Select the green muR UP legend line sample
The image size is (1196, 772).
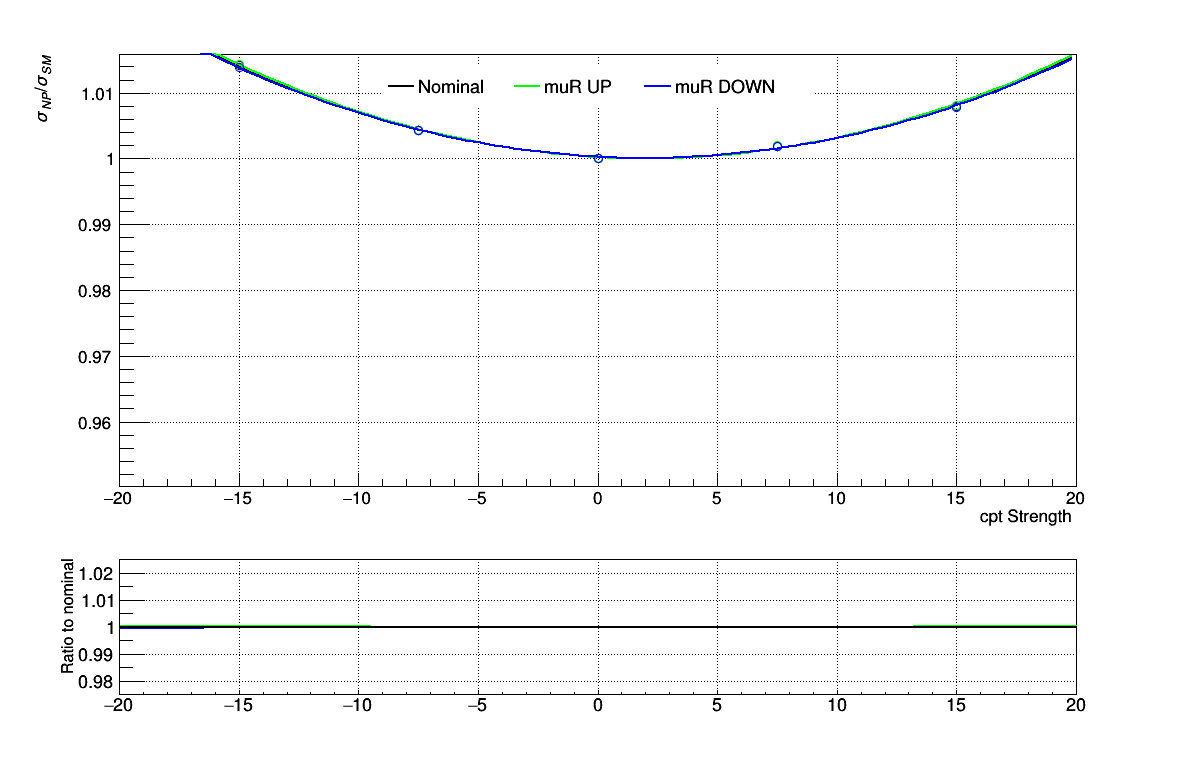(x=527, y=87)
